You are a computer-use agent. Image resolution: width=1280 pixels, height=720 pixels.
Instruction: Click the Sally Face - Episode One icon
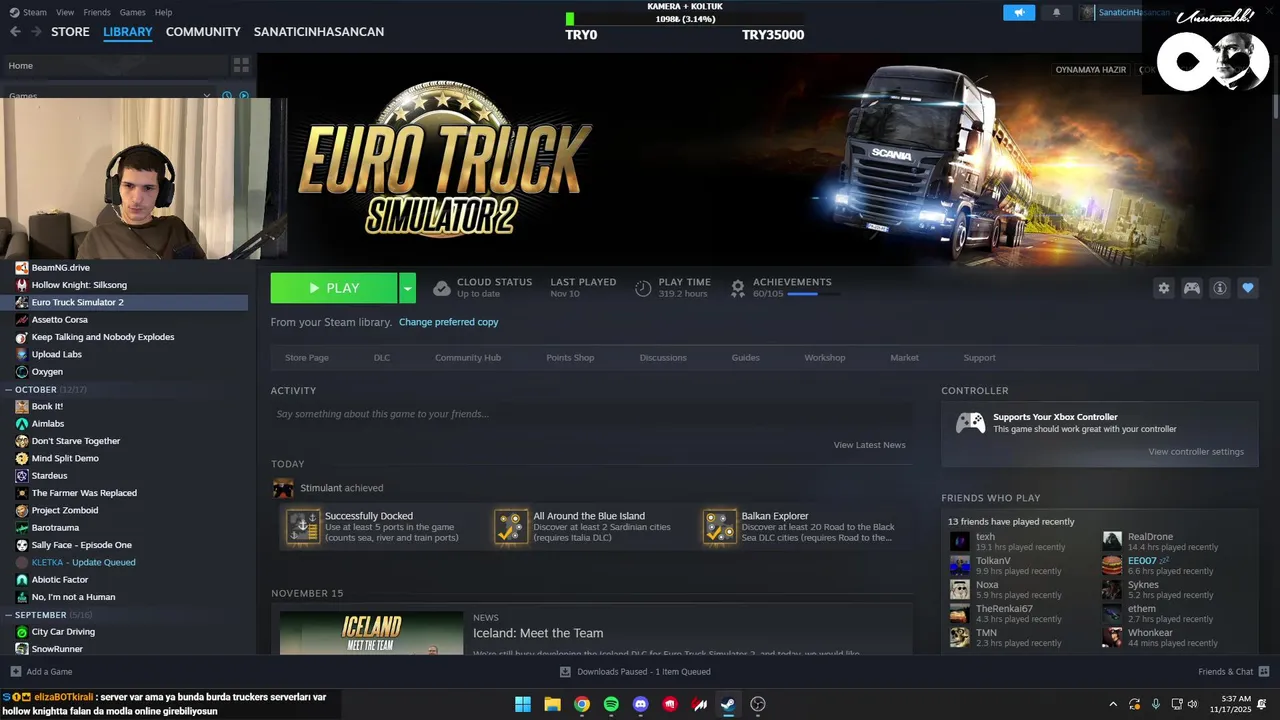click(22, 545)
